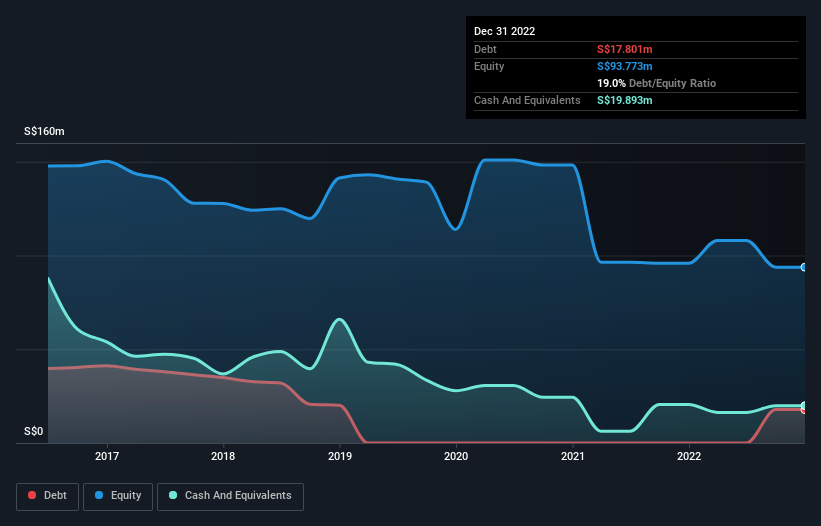Click the Debt row label in tooltip

point(485,49)
